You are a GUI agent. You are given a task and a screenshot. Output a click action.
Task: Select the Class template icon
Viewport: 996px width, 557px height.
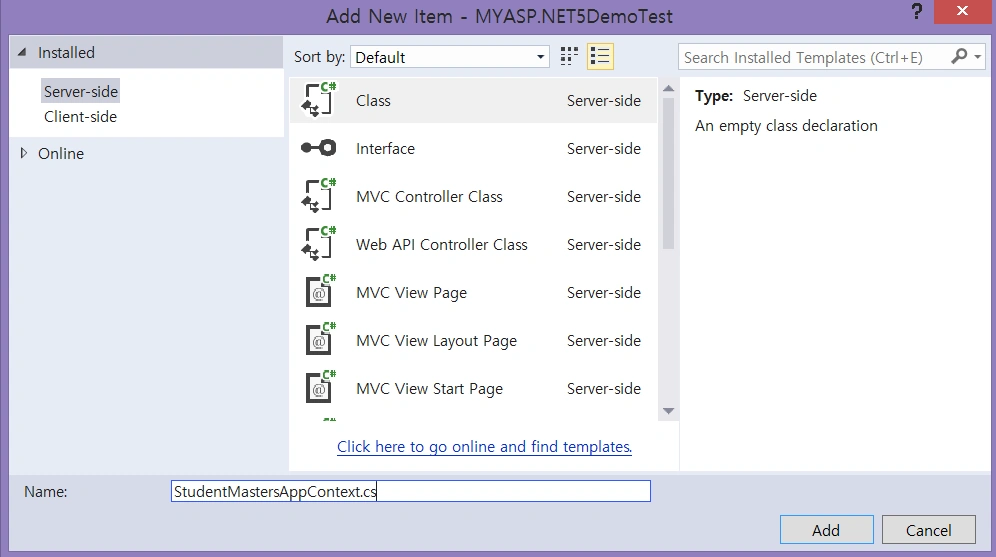coord(318,100)
